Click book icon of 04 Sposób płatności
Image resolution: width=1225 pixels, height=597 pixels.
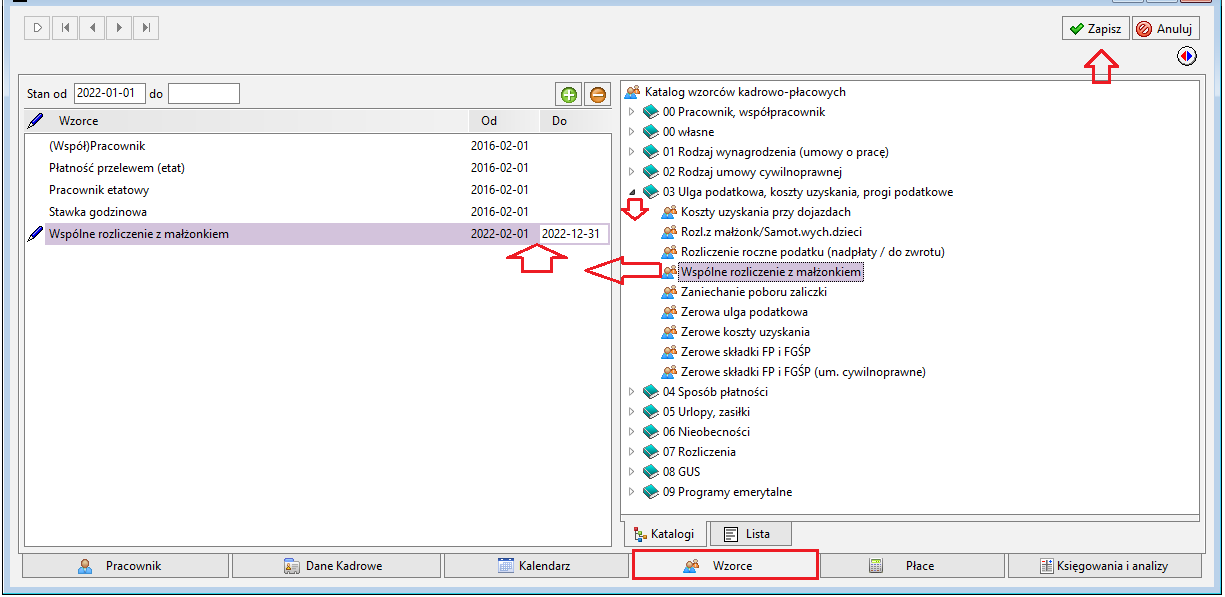coord(650,392)
